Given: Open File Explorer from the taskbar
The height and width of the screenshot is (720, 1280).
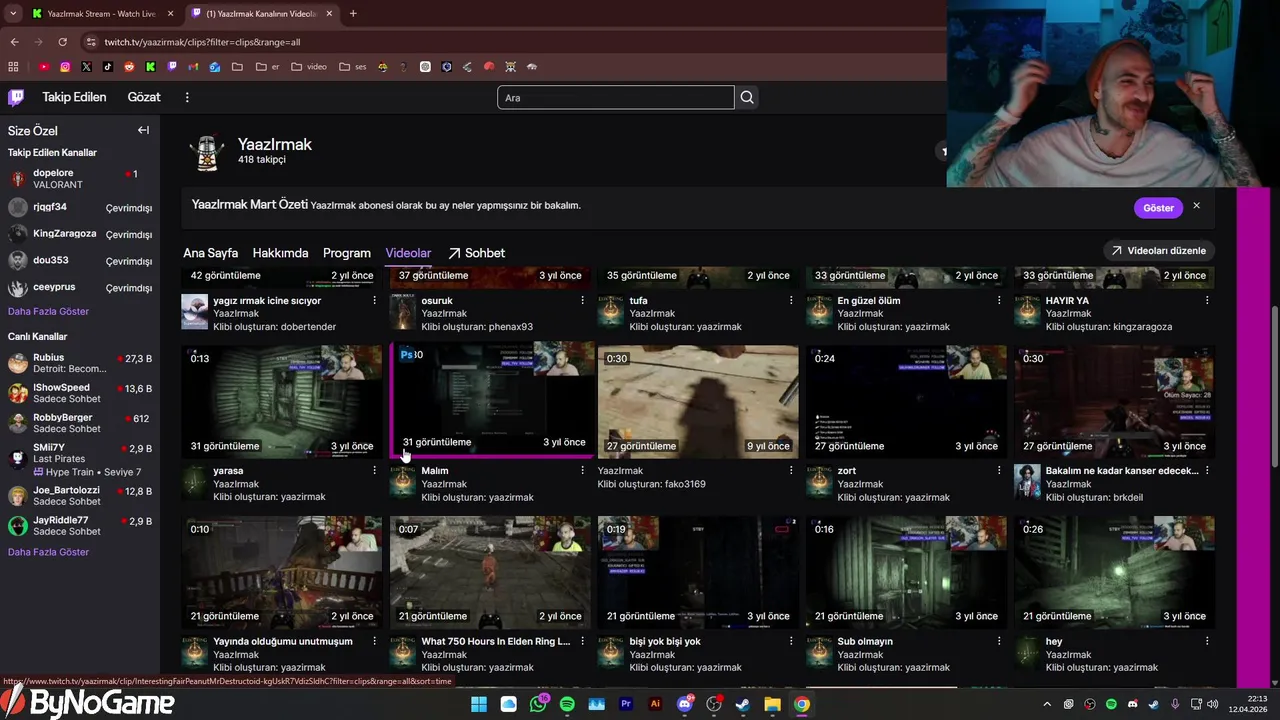Looking at the screenshot, I should [x=772, y=704].
